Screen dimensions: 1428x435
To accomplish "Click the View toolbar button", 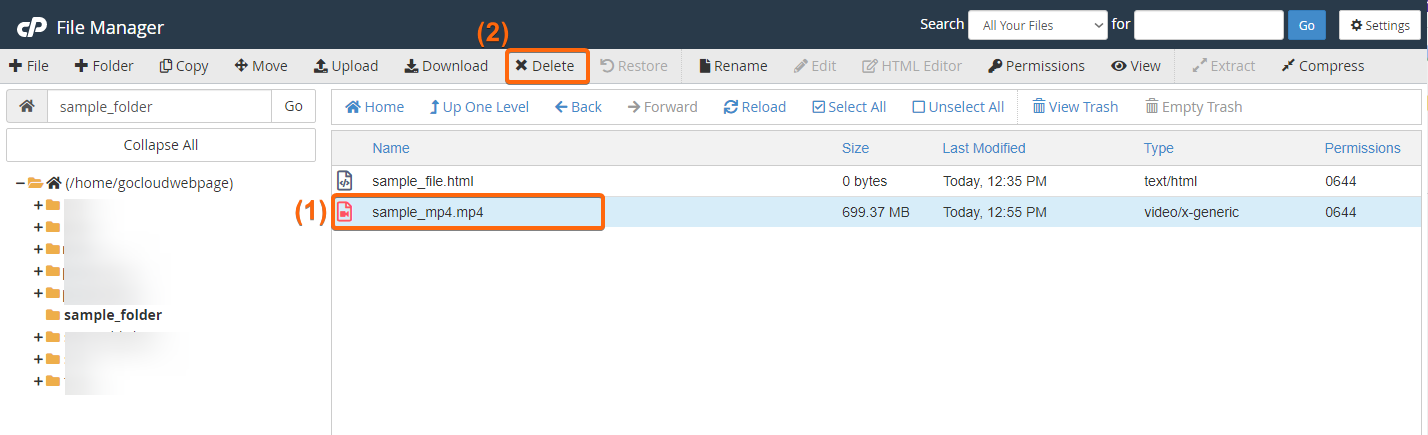I will pyautogui.click(x=1136, y=66).
